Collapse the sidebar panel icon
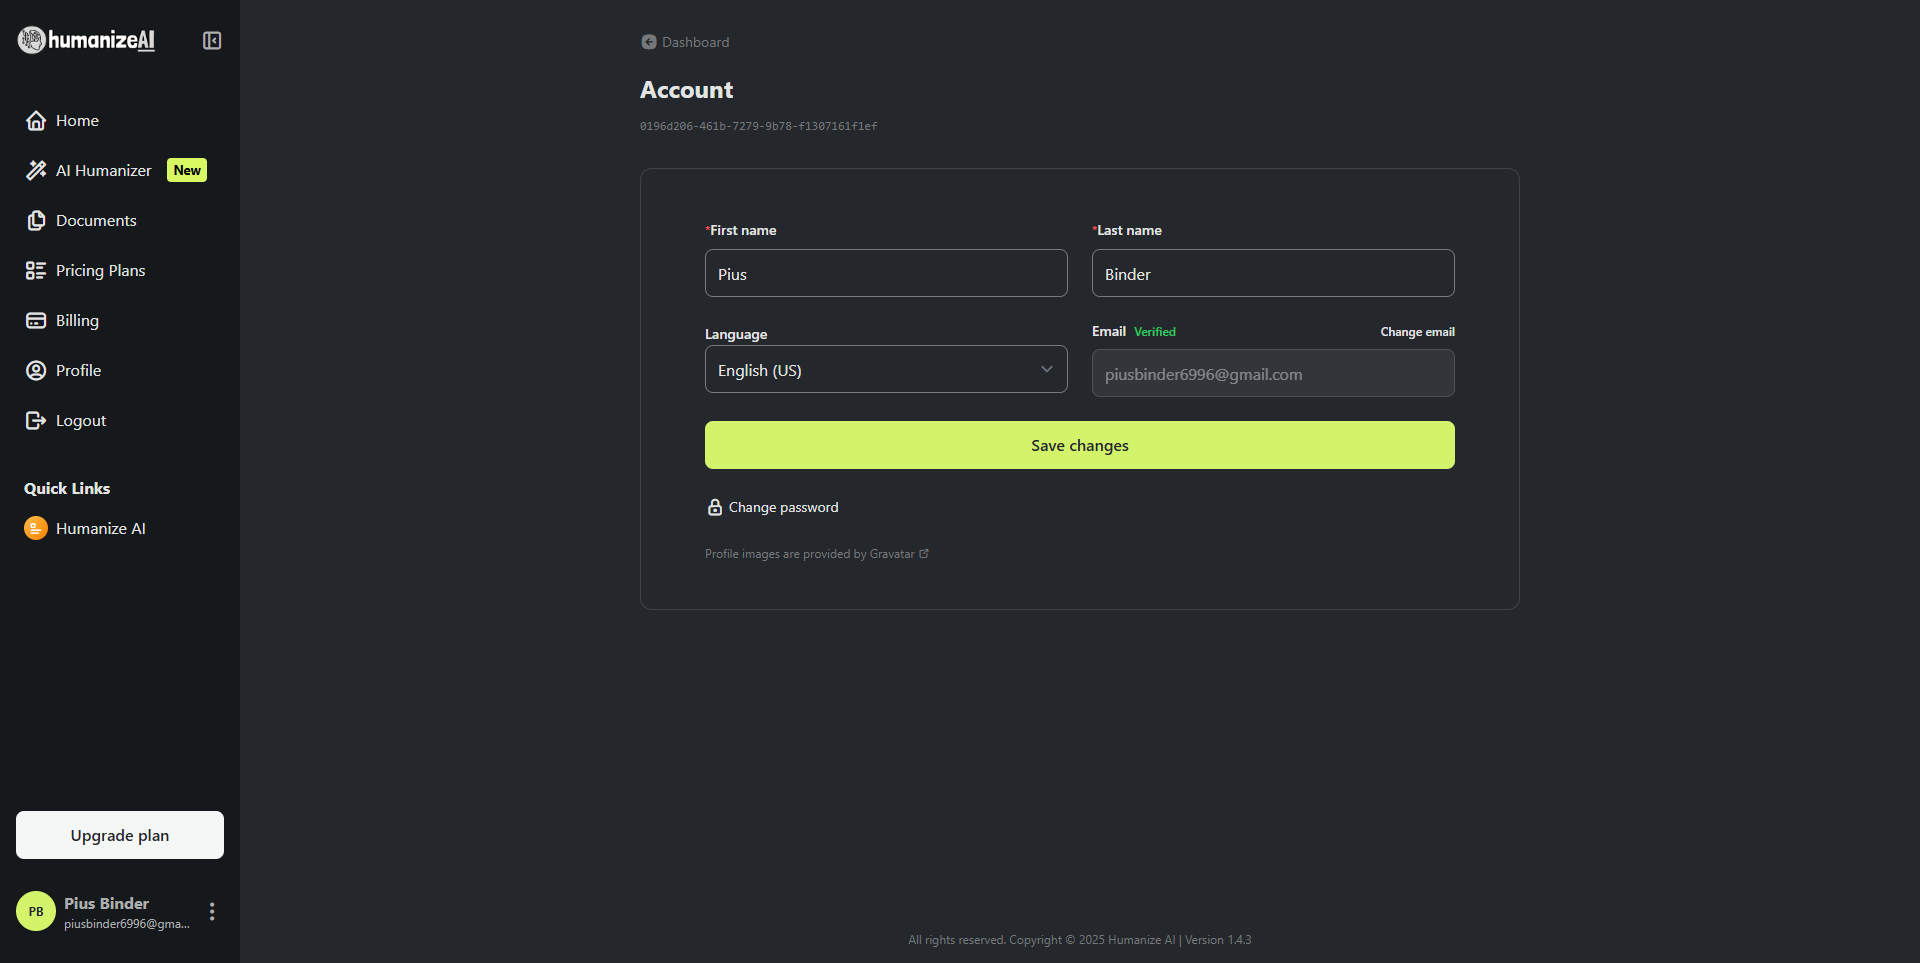The height and width of the screenshot is (963, 1920). pos(212,40)
